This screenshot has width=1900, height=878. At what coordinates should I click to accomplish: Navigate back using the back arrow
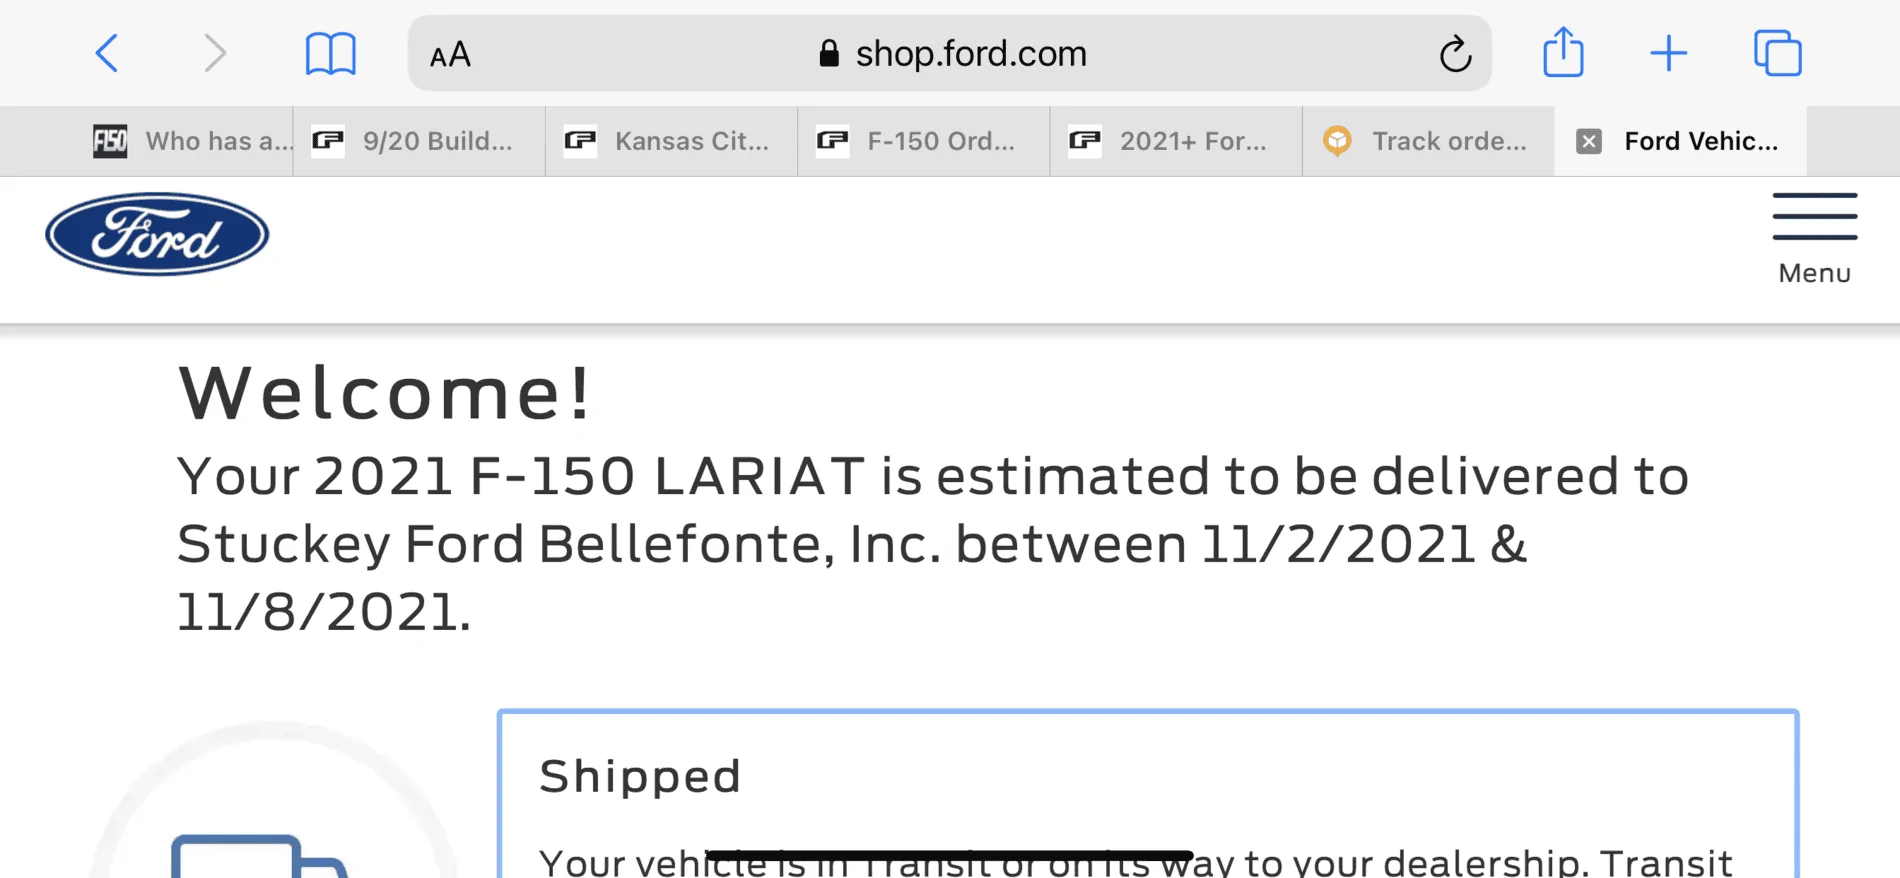coord(107,53)
